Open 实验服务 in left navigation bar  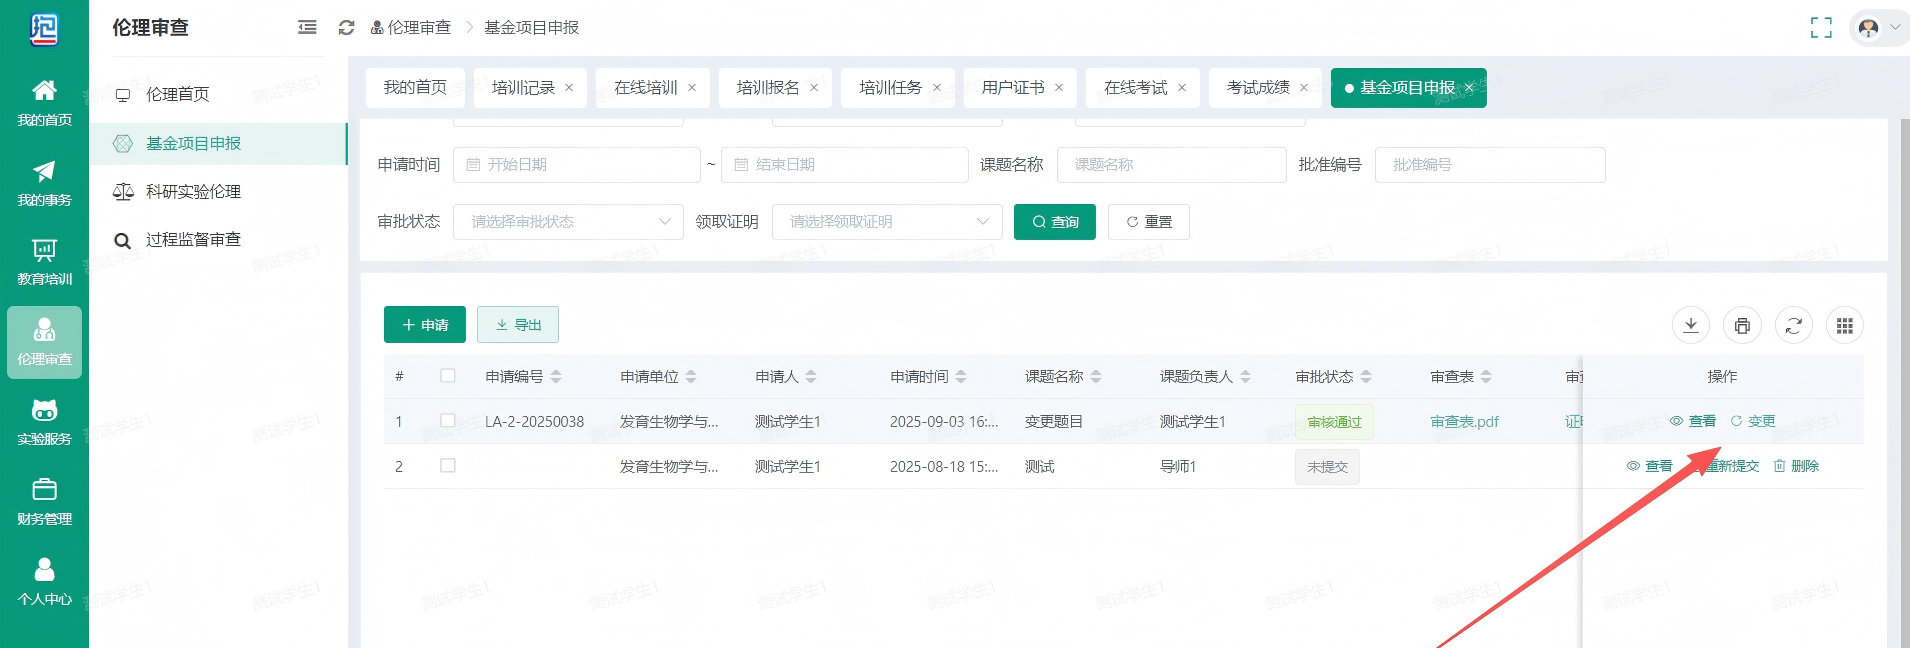(x=44, y=422)
